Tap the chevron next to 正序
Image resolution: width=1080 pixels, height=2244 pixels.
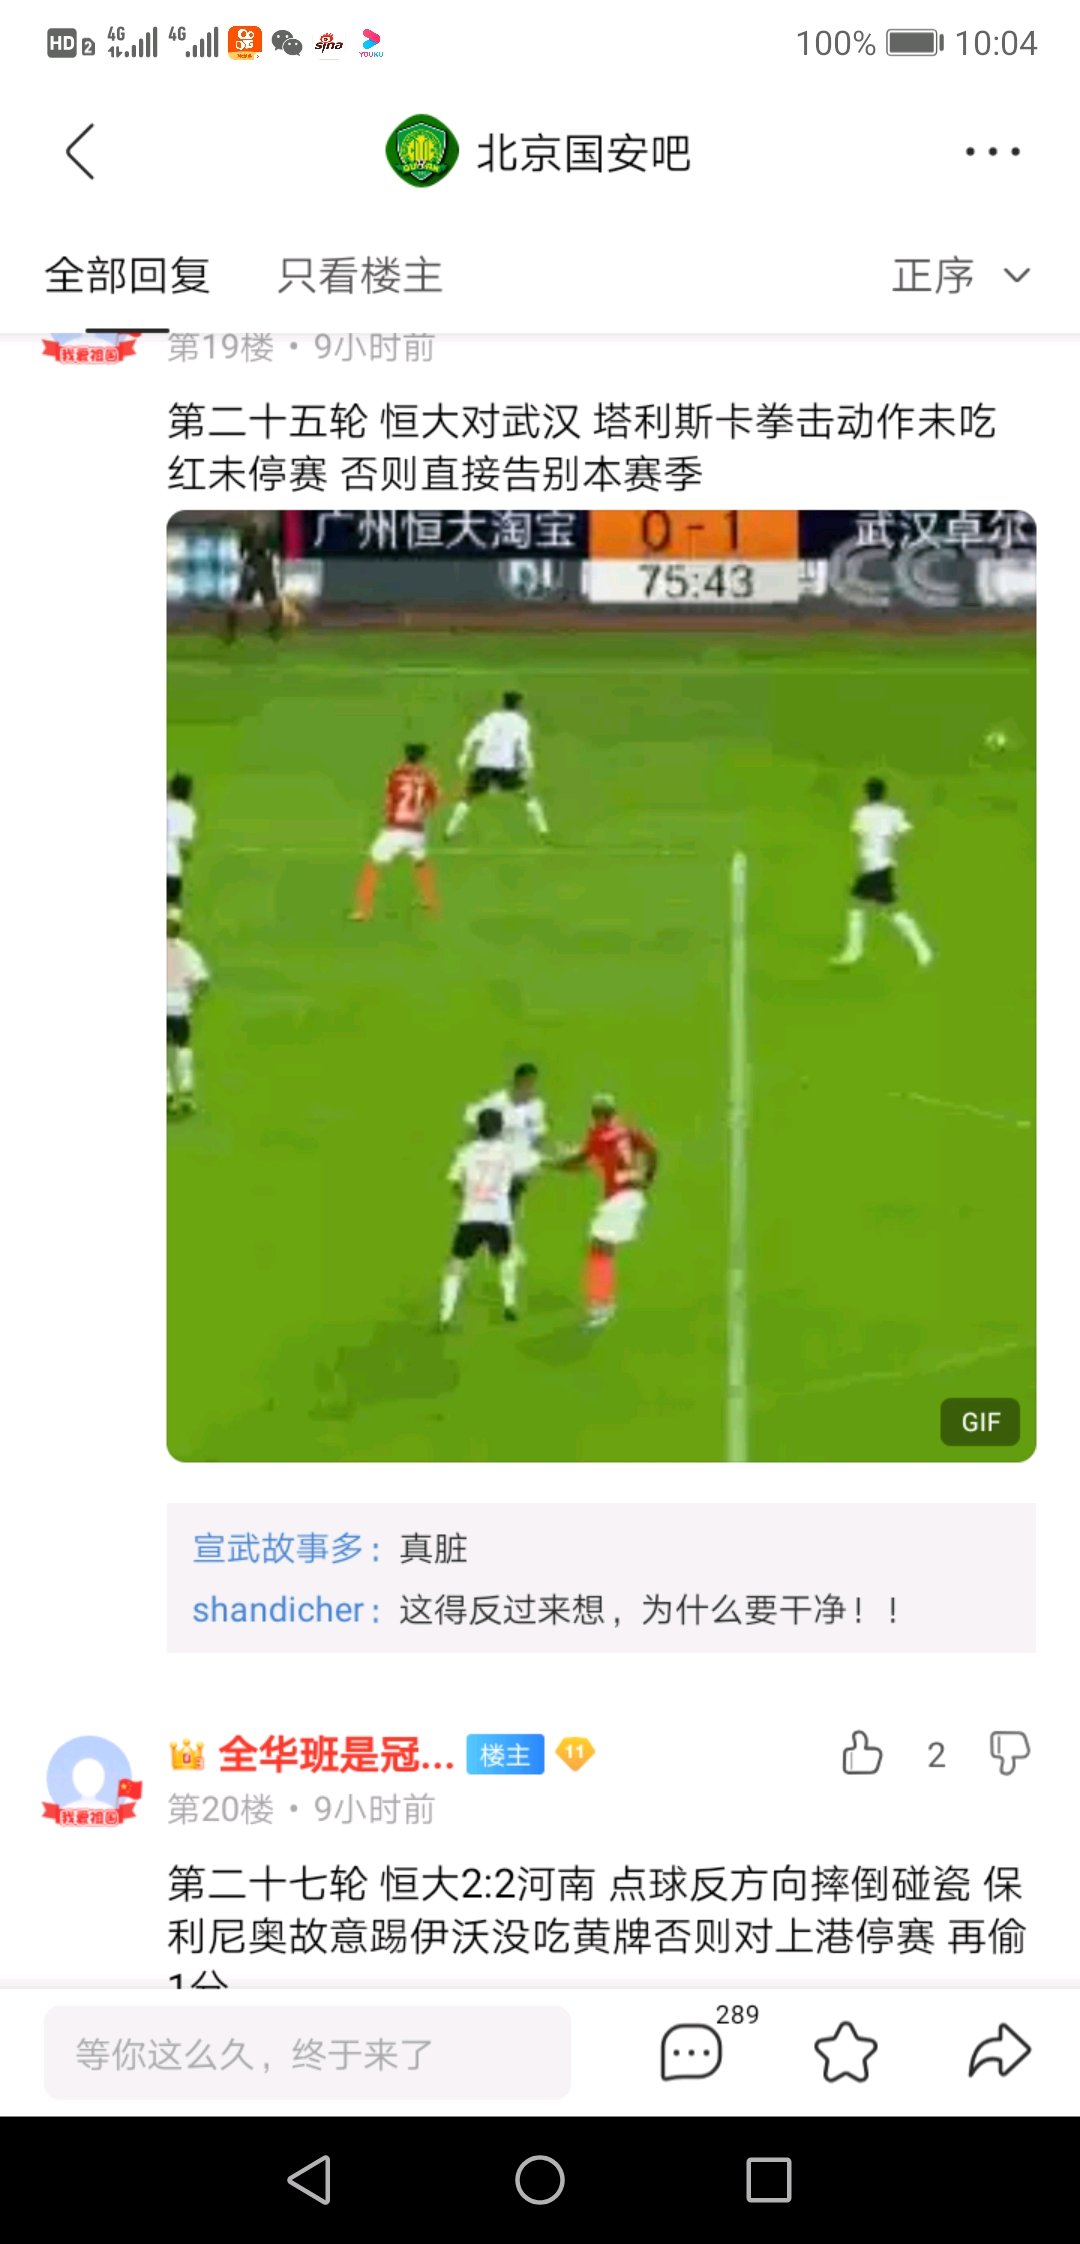pos(1017,275)
